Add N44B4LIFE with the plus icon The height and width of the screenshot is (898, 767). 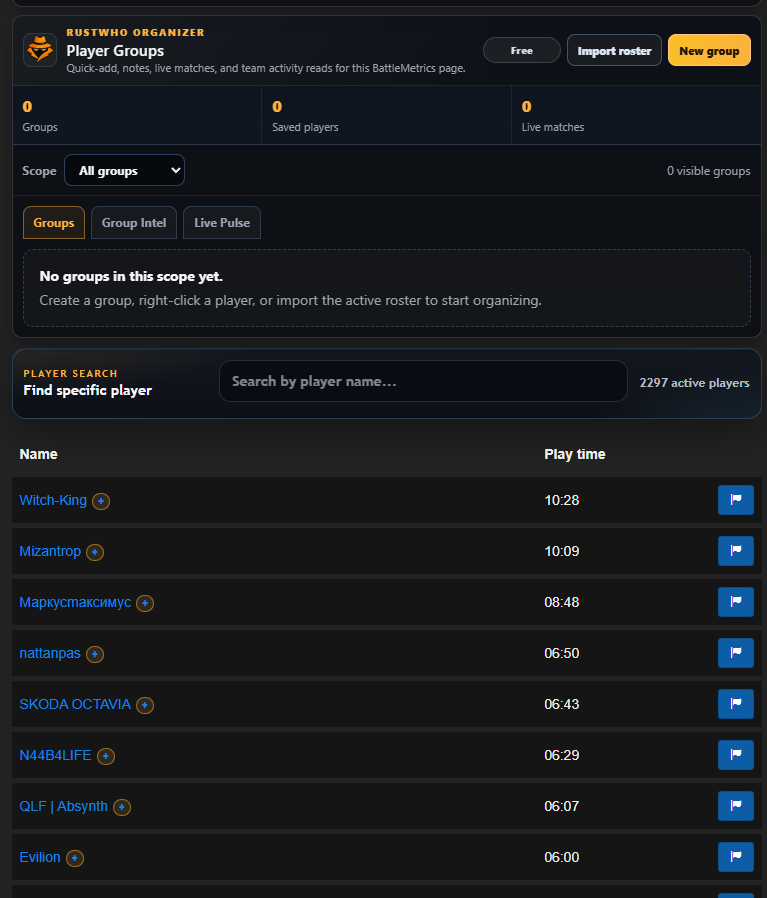click(105, 756)
